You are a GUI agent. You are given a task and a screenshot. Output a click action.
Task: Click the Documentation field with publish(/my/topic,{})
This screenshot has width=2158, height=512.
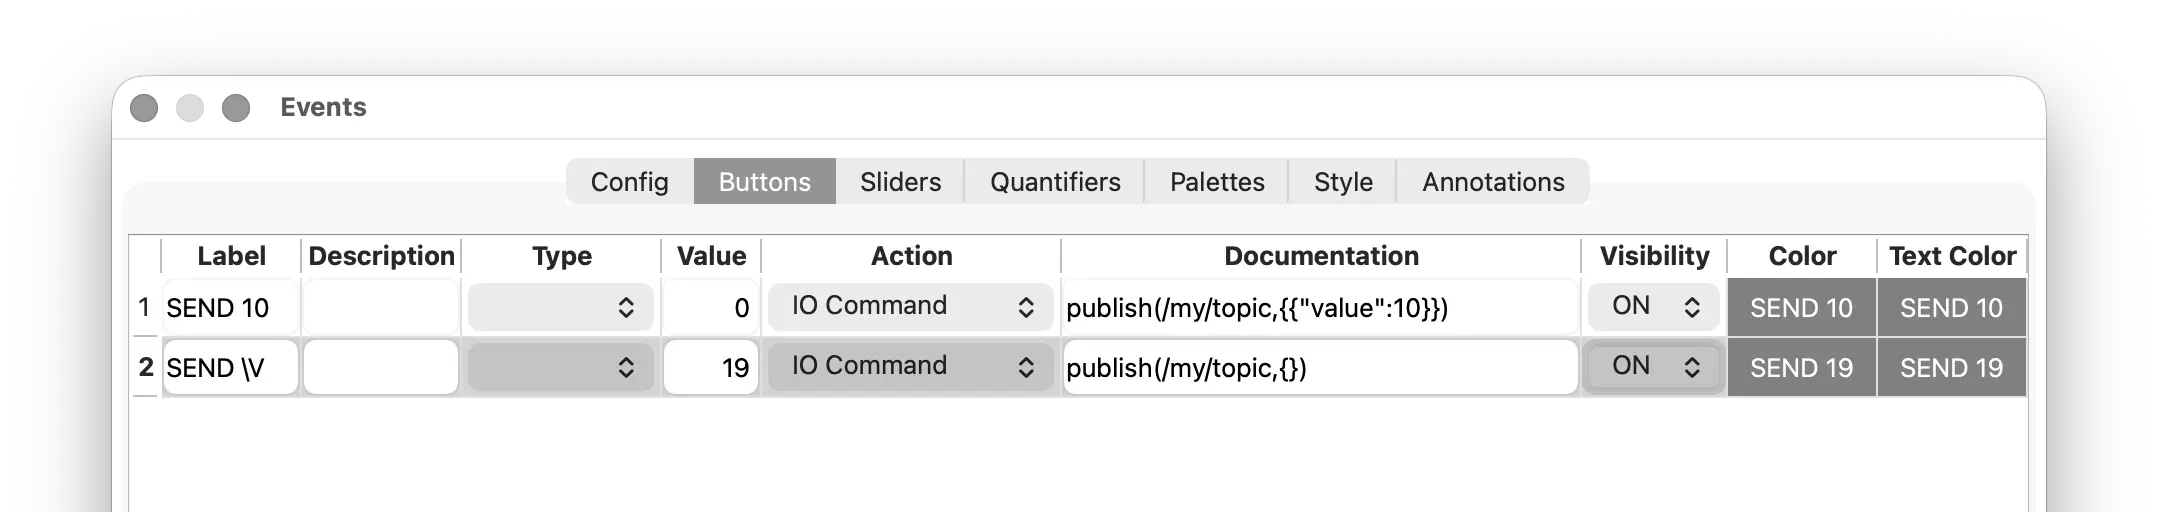1320,368
